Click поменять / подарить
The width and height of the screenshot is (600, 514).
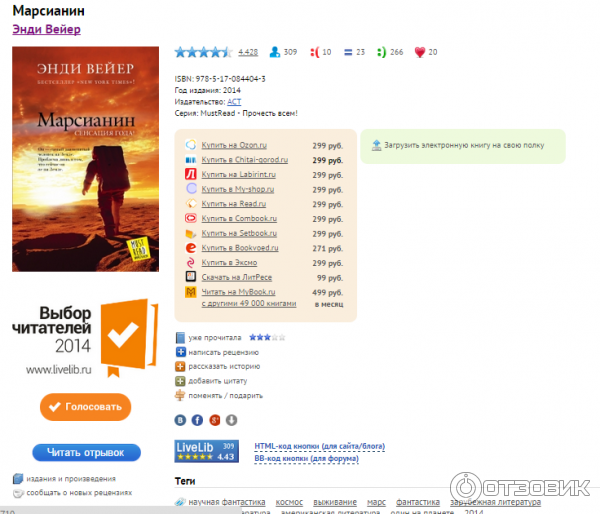click(225, 396)
